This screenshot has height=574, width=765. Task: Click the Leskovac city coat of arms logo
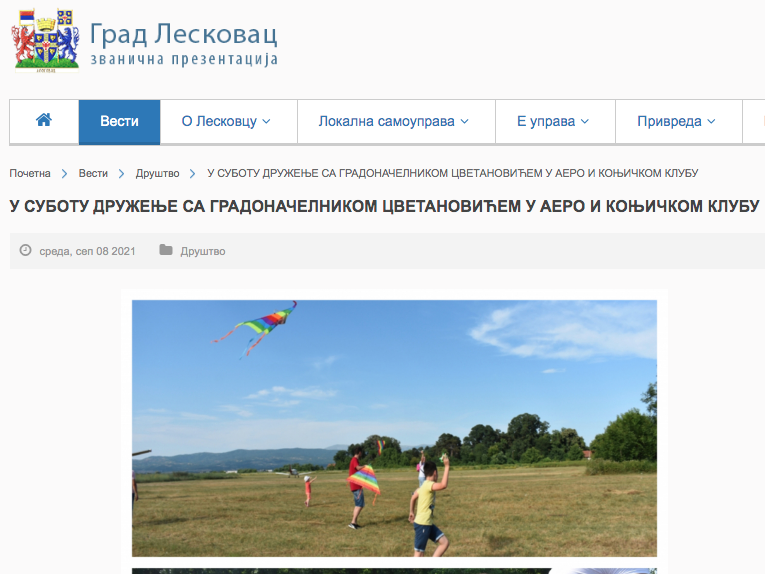[45, 40]
